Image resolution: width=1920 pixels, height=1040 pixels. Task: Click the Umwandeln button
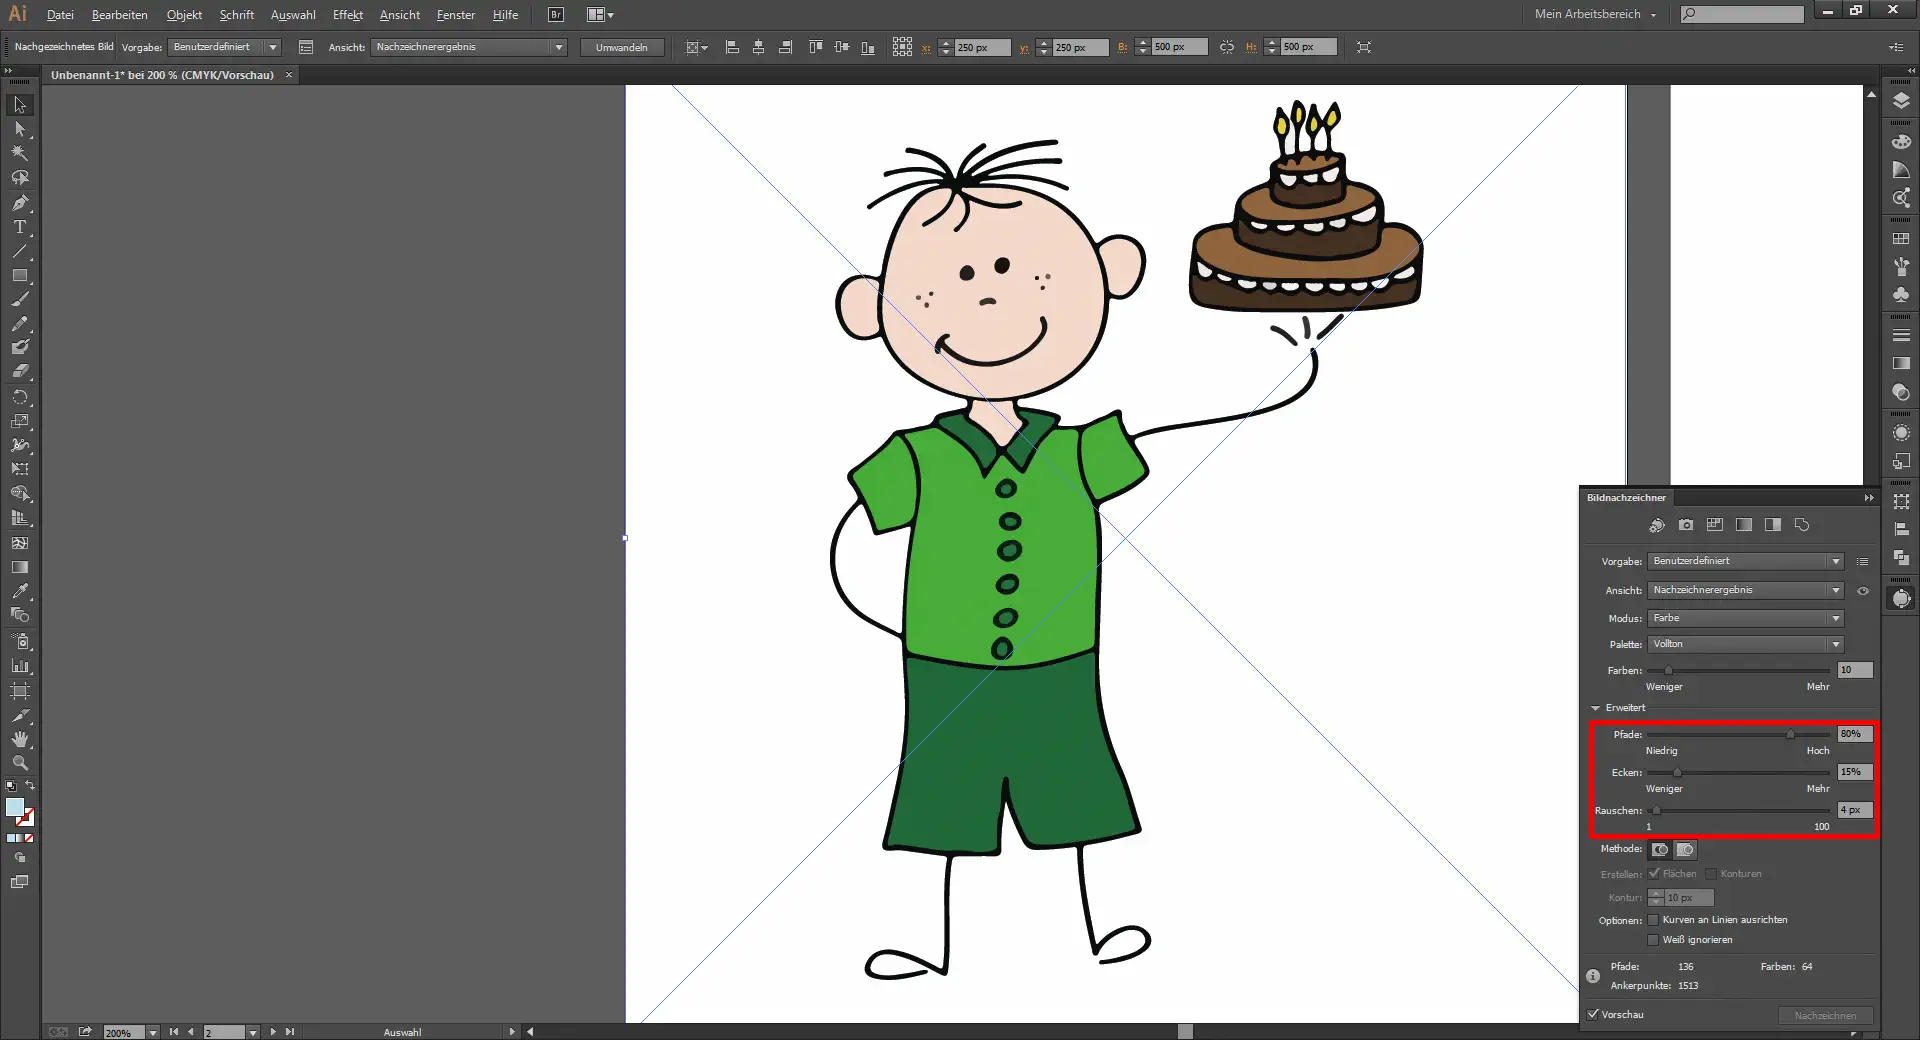pyautogui.click(x=621, y=47)
